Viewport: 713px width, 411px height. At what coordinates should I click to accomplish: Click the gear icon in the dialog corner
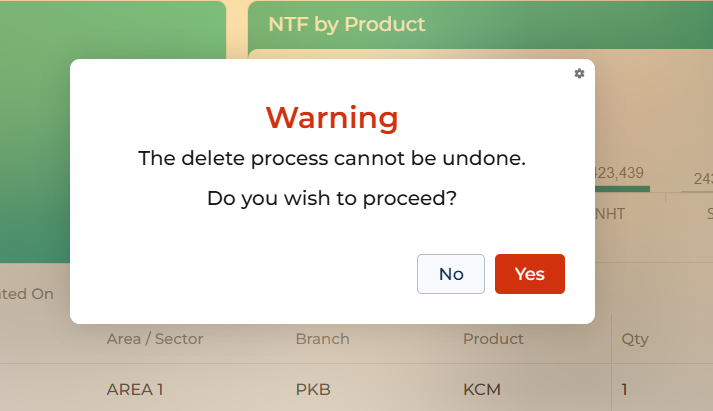(579, 74)
